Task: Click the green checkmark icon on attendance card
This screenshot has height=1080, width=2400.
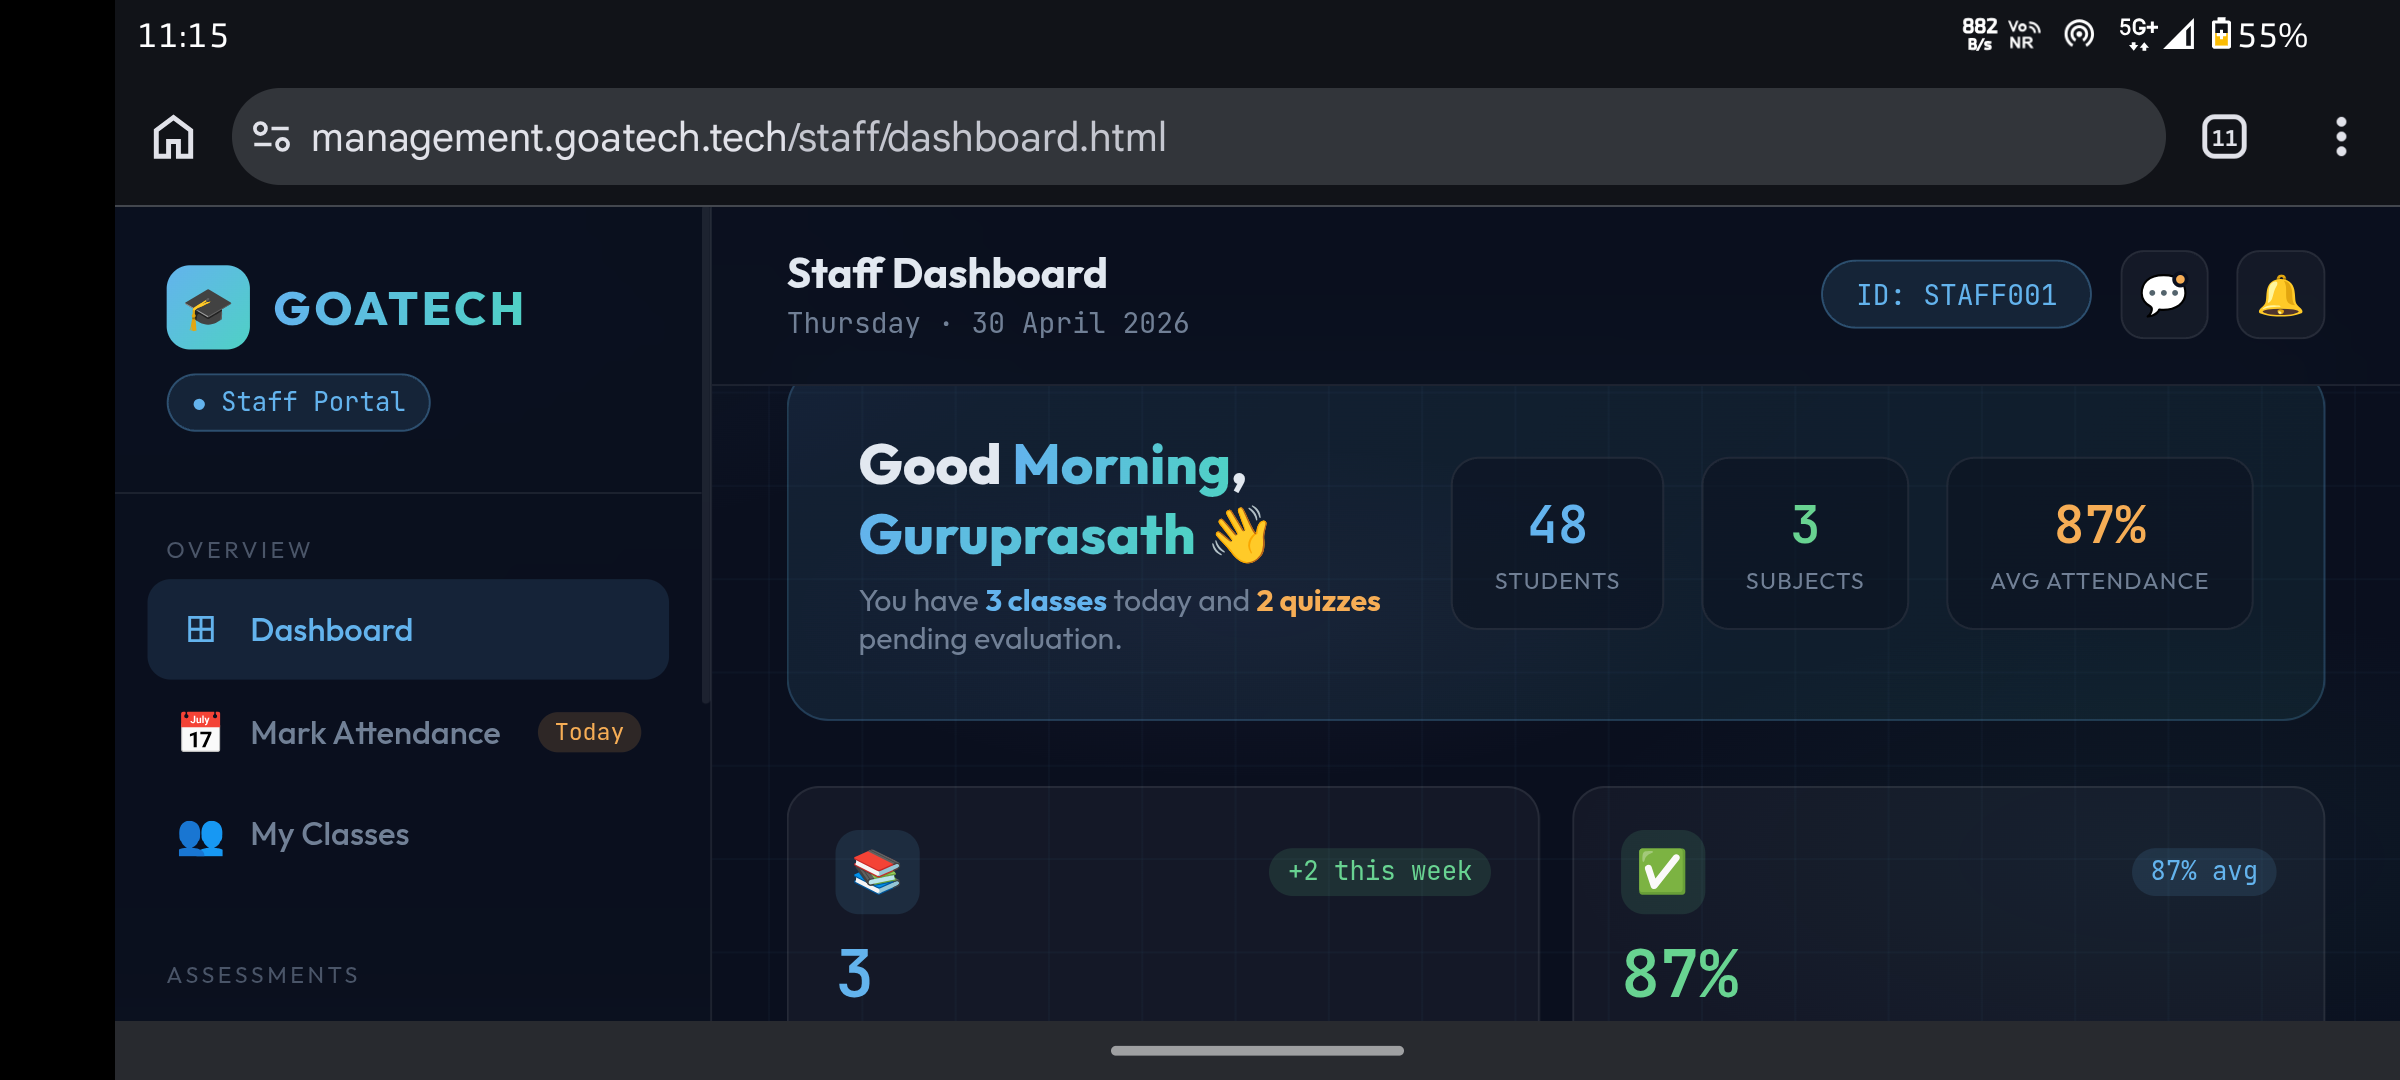Action: click(x=1662, y=872)
